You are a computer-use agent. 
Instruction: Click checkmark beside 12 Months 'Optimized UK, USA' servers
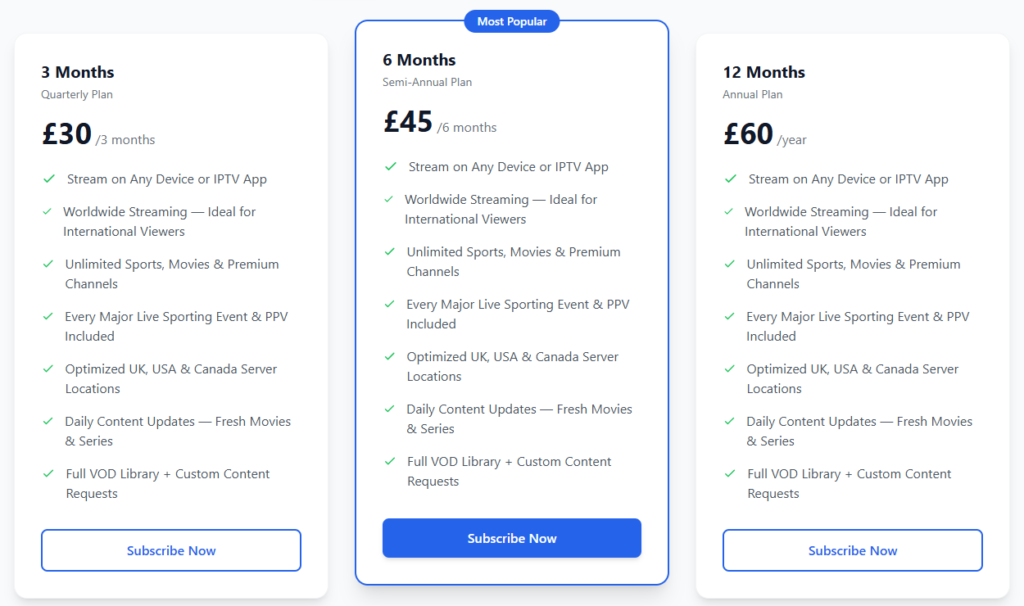point(730,369)
